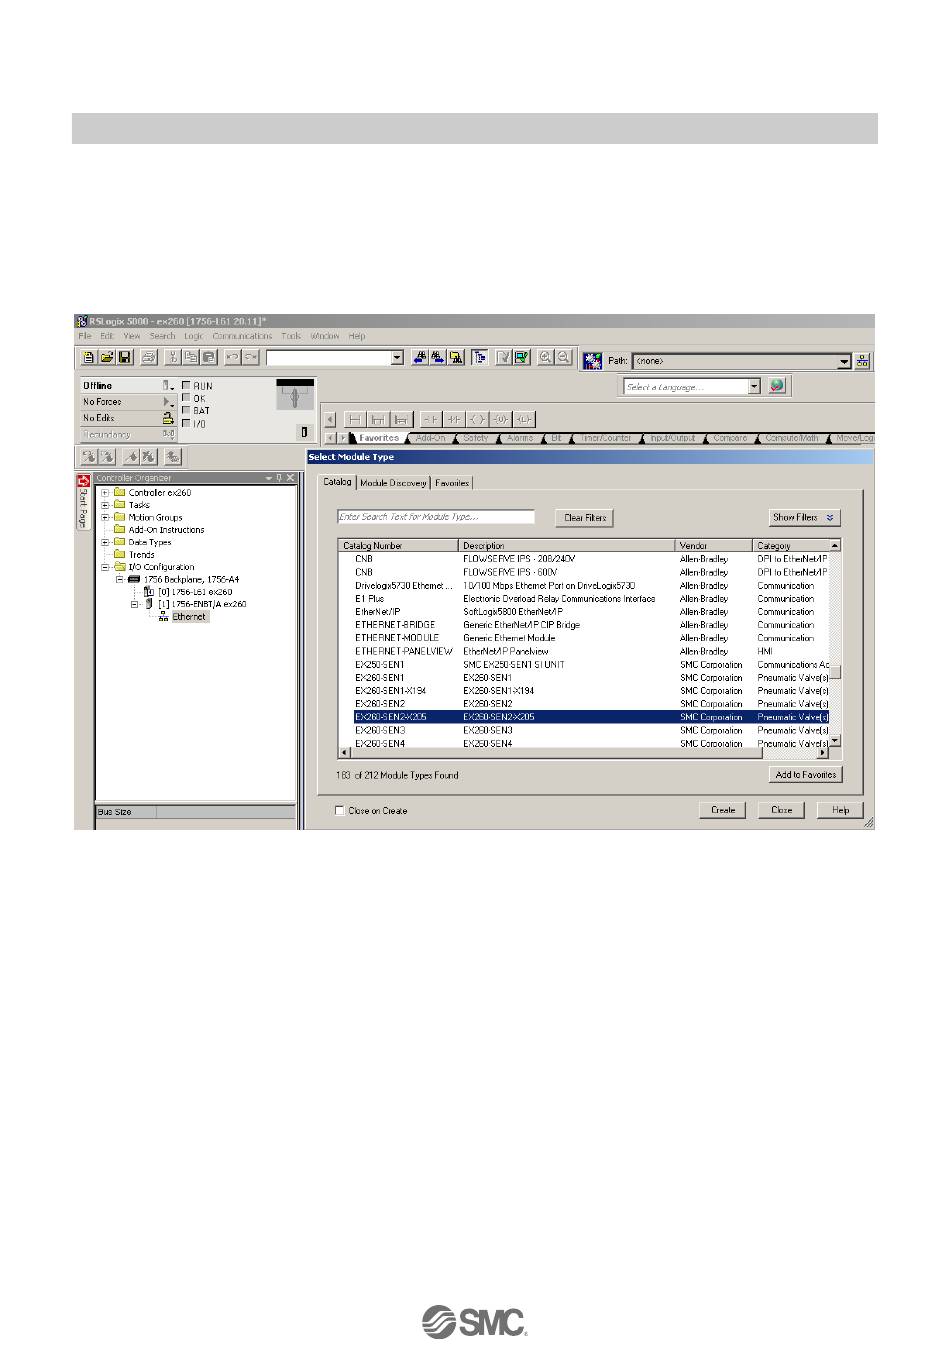Select the first ladder rung instruction icon
The image size is (950, 1360).
pyautogui.click(x=354, y=419)
